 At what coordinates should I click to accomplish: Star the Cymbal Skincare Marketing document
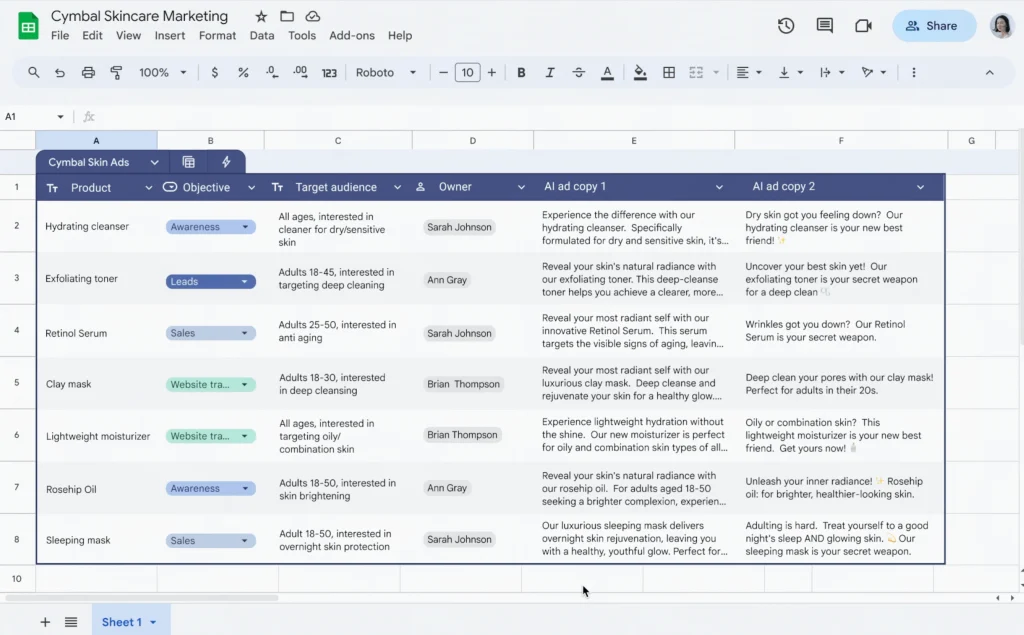(261, 16)
